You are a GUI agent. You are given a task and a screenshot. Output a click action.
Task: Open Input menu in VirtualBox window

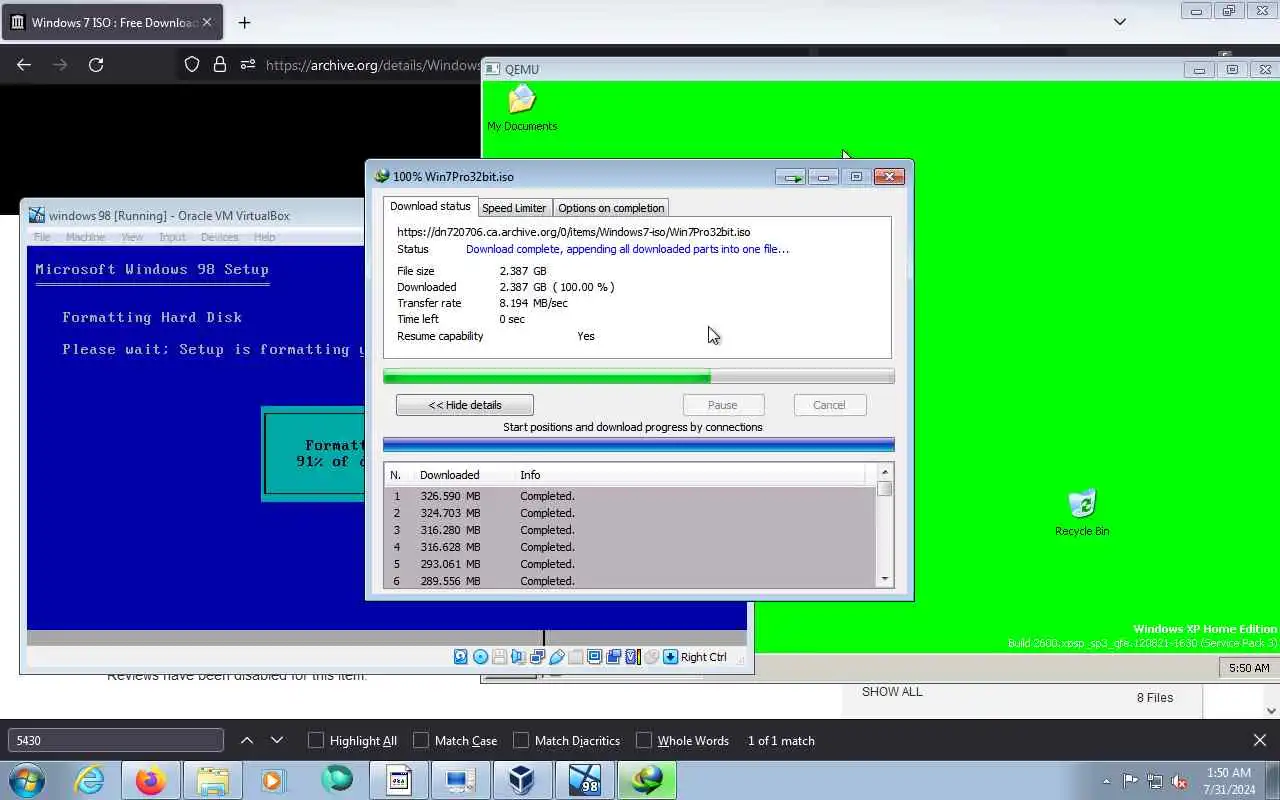click(172, 237)
